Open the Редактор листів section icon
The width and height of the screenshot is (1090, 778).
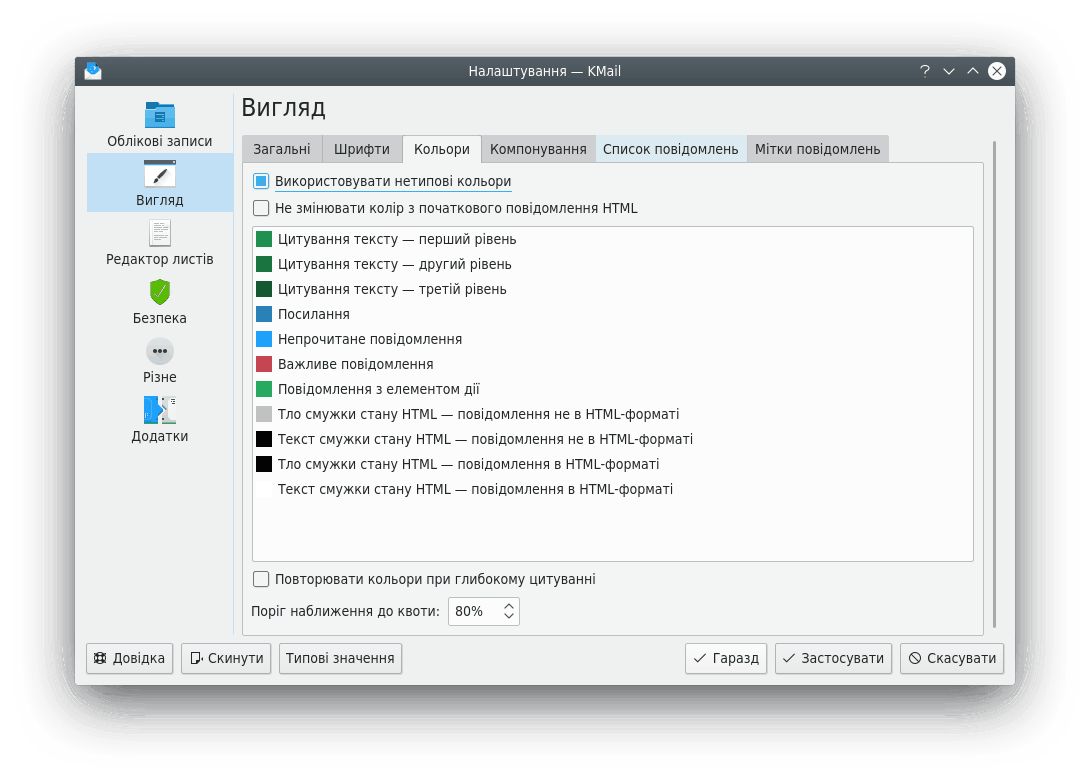160,233
